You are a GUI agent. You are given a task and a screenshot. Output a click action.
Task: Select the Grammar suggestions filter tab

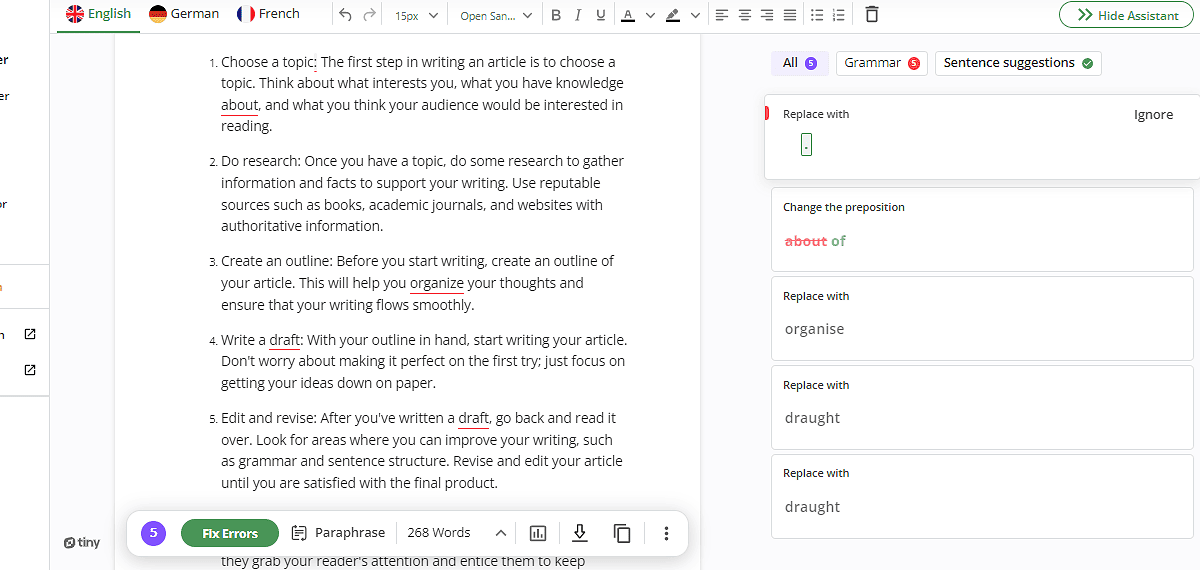[881, 63]
